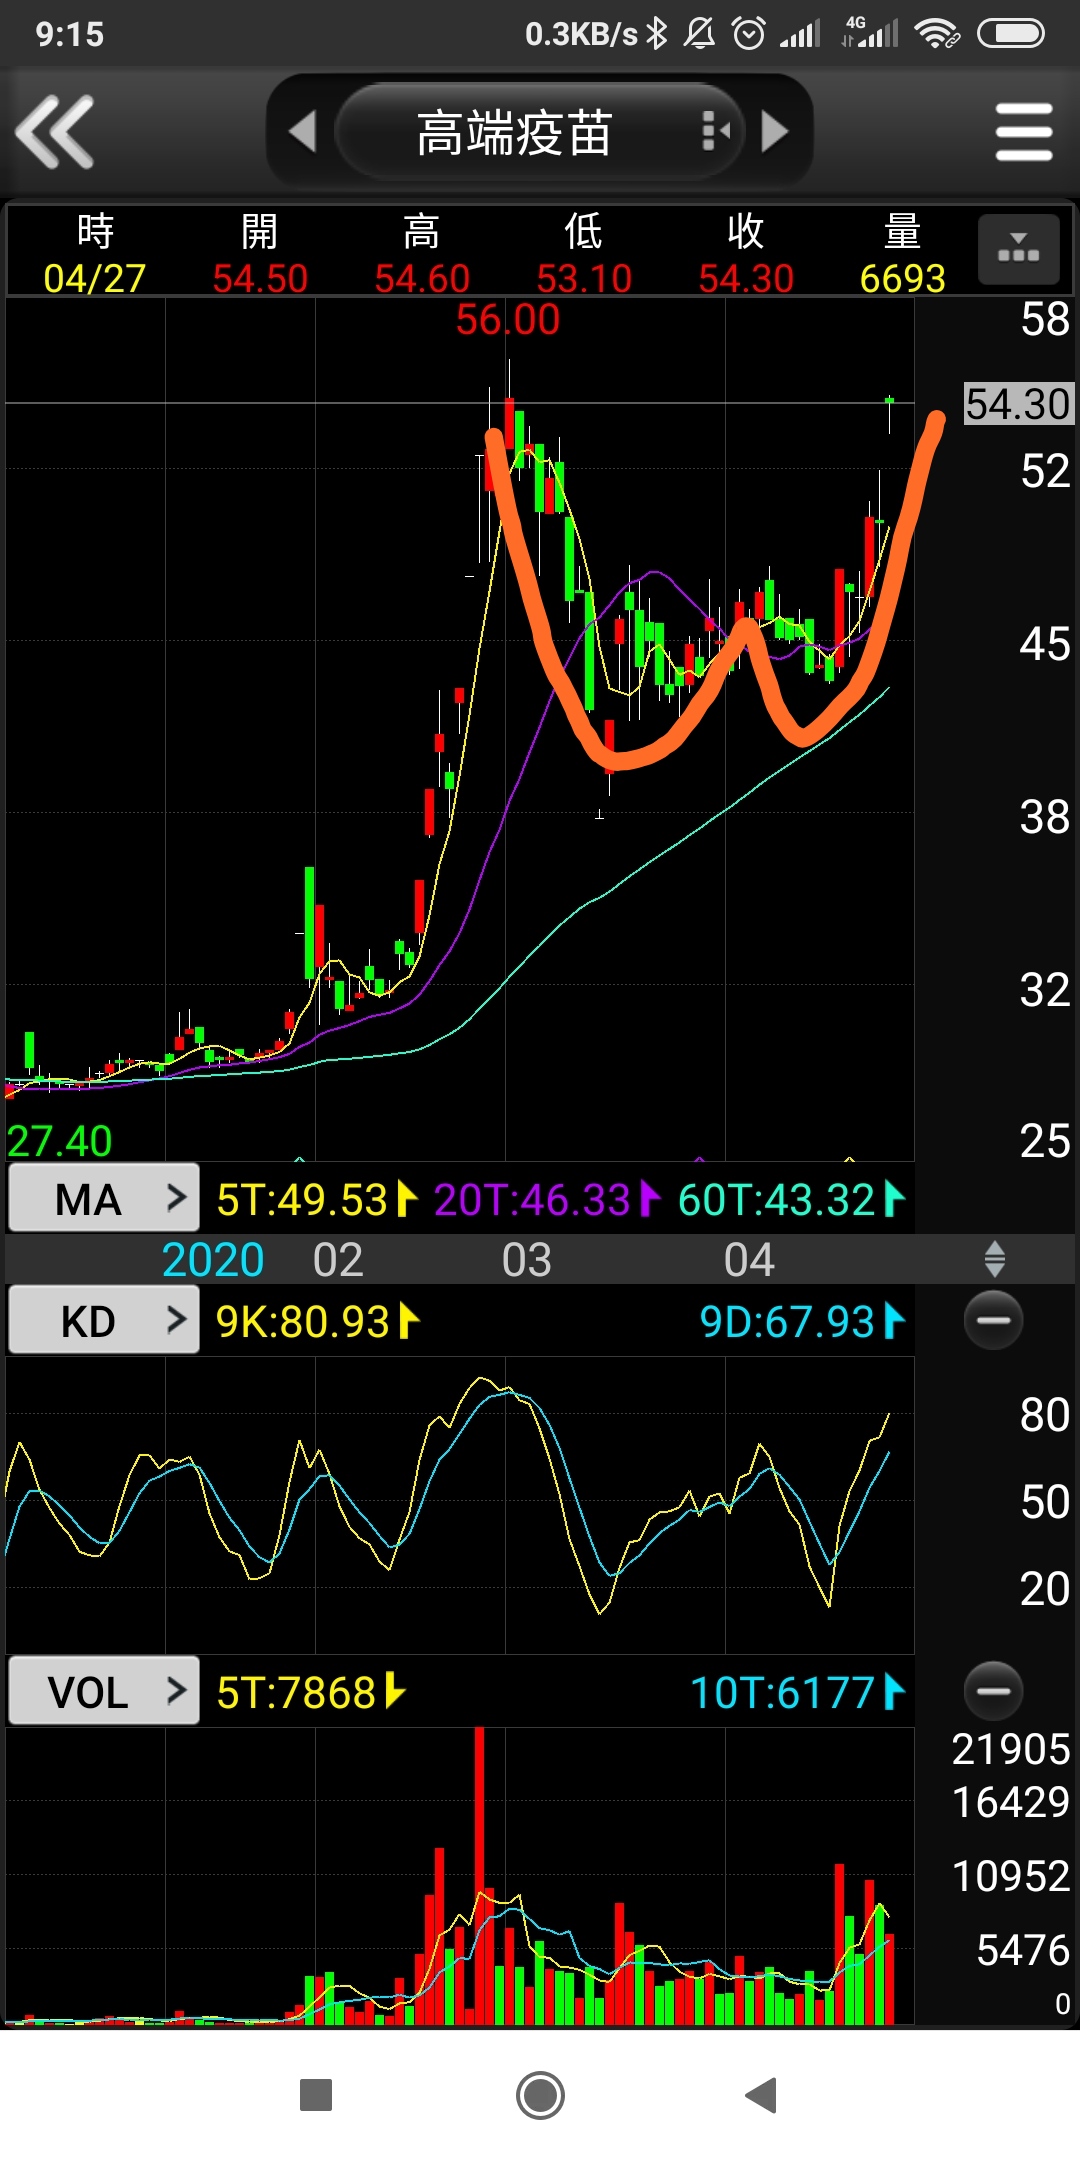Go to next stock with right arrow

pos(775,132)
